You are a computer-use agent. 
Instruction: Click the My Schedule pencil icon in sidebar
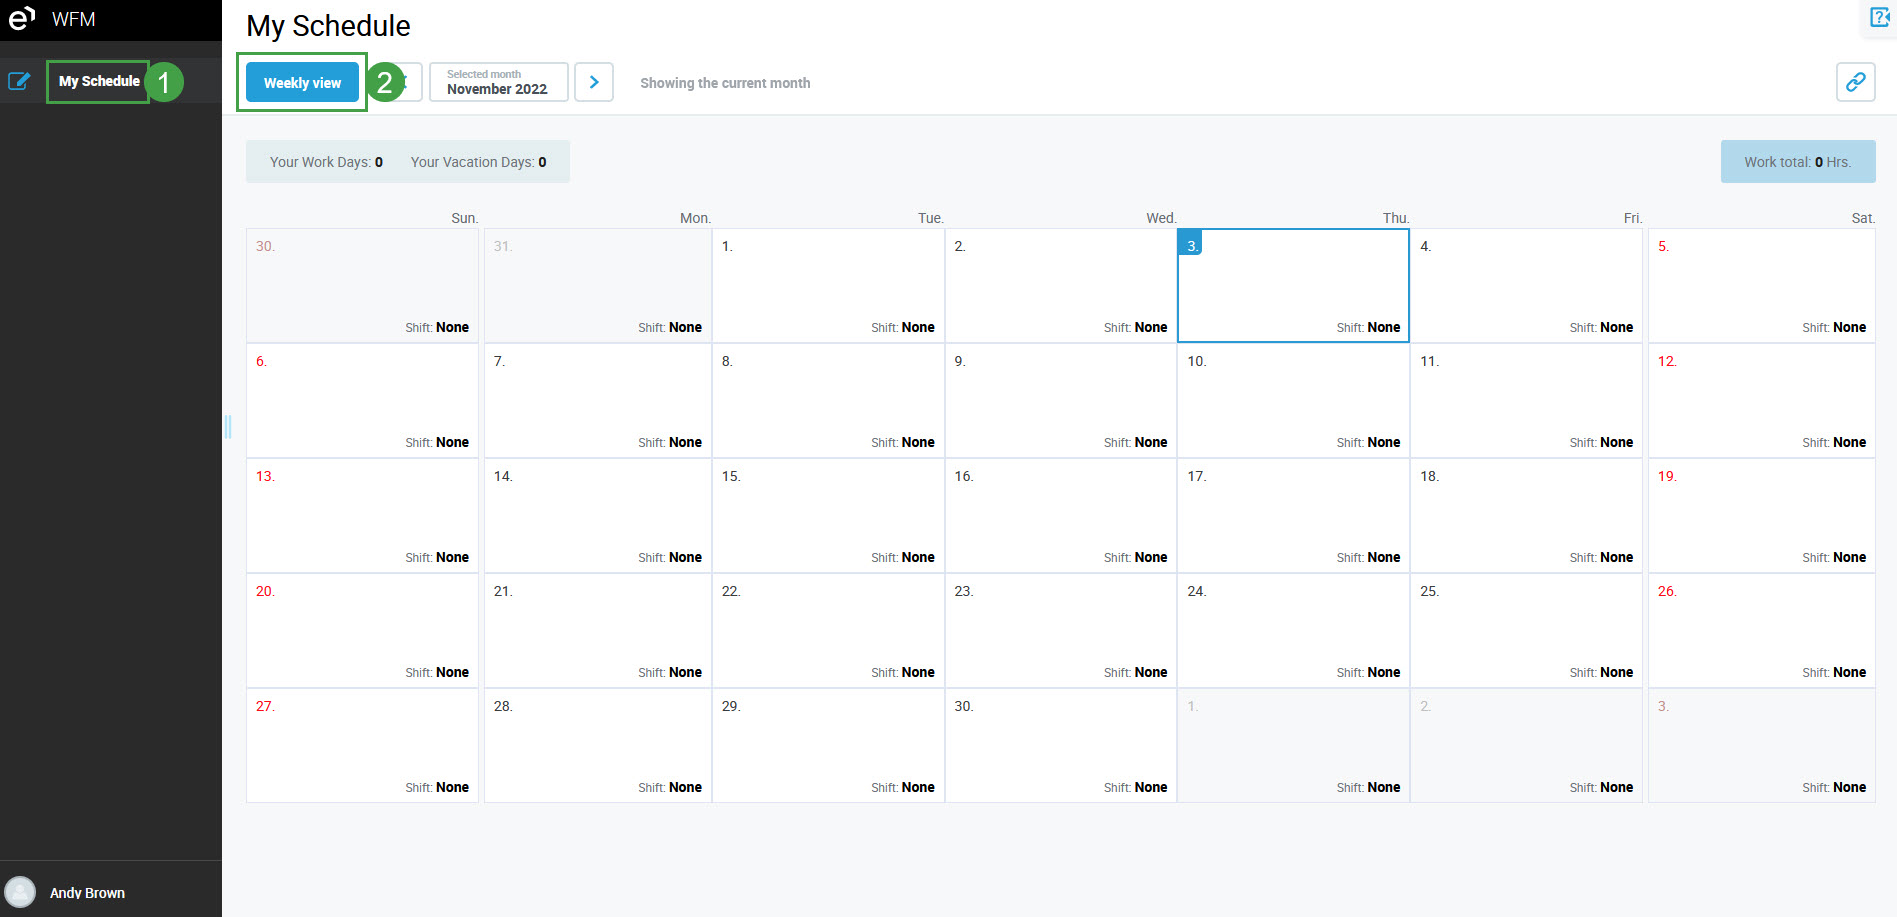click(x=19, y=81)
